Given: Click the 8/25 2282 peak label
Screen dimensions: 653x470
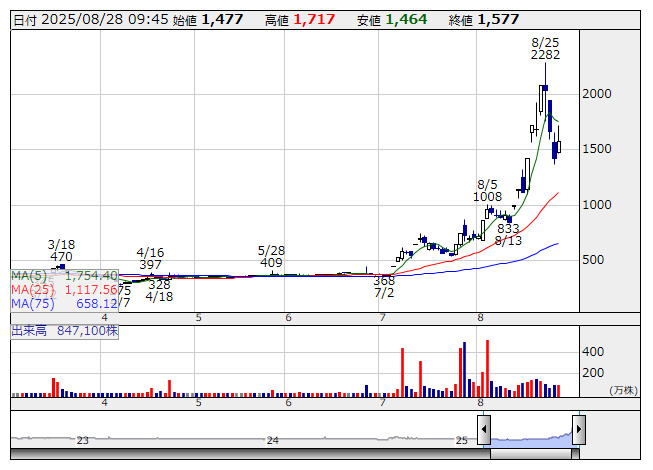Looking at the screenshot, I should [x=545, y=48].
